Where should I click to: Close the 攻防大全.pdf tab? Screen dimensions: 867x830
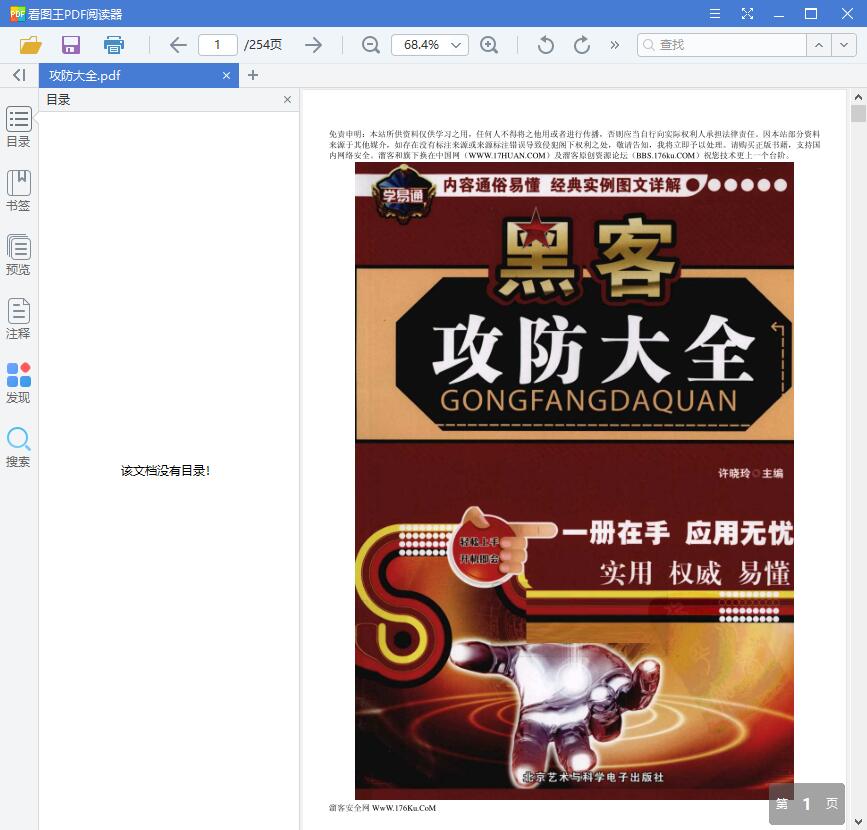[226, 76]
